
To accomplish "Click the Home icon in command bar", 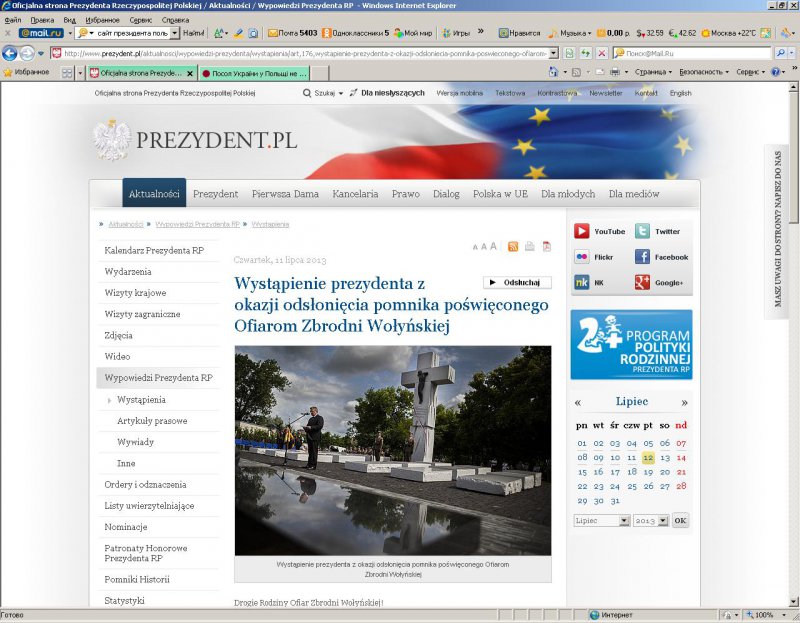I will pyautogui.click(x=554, y=72).
